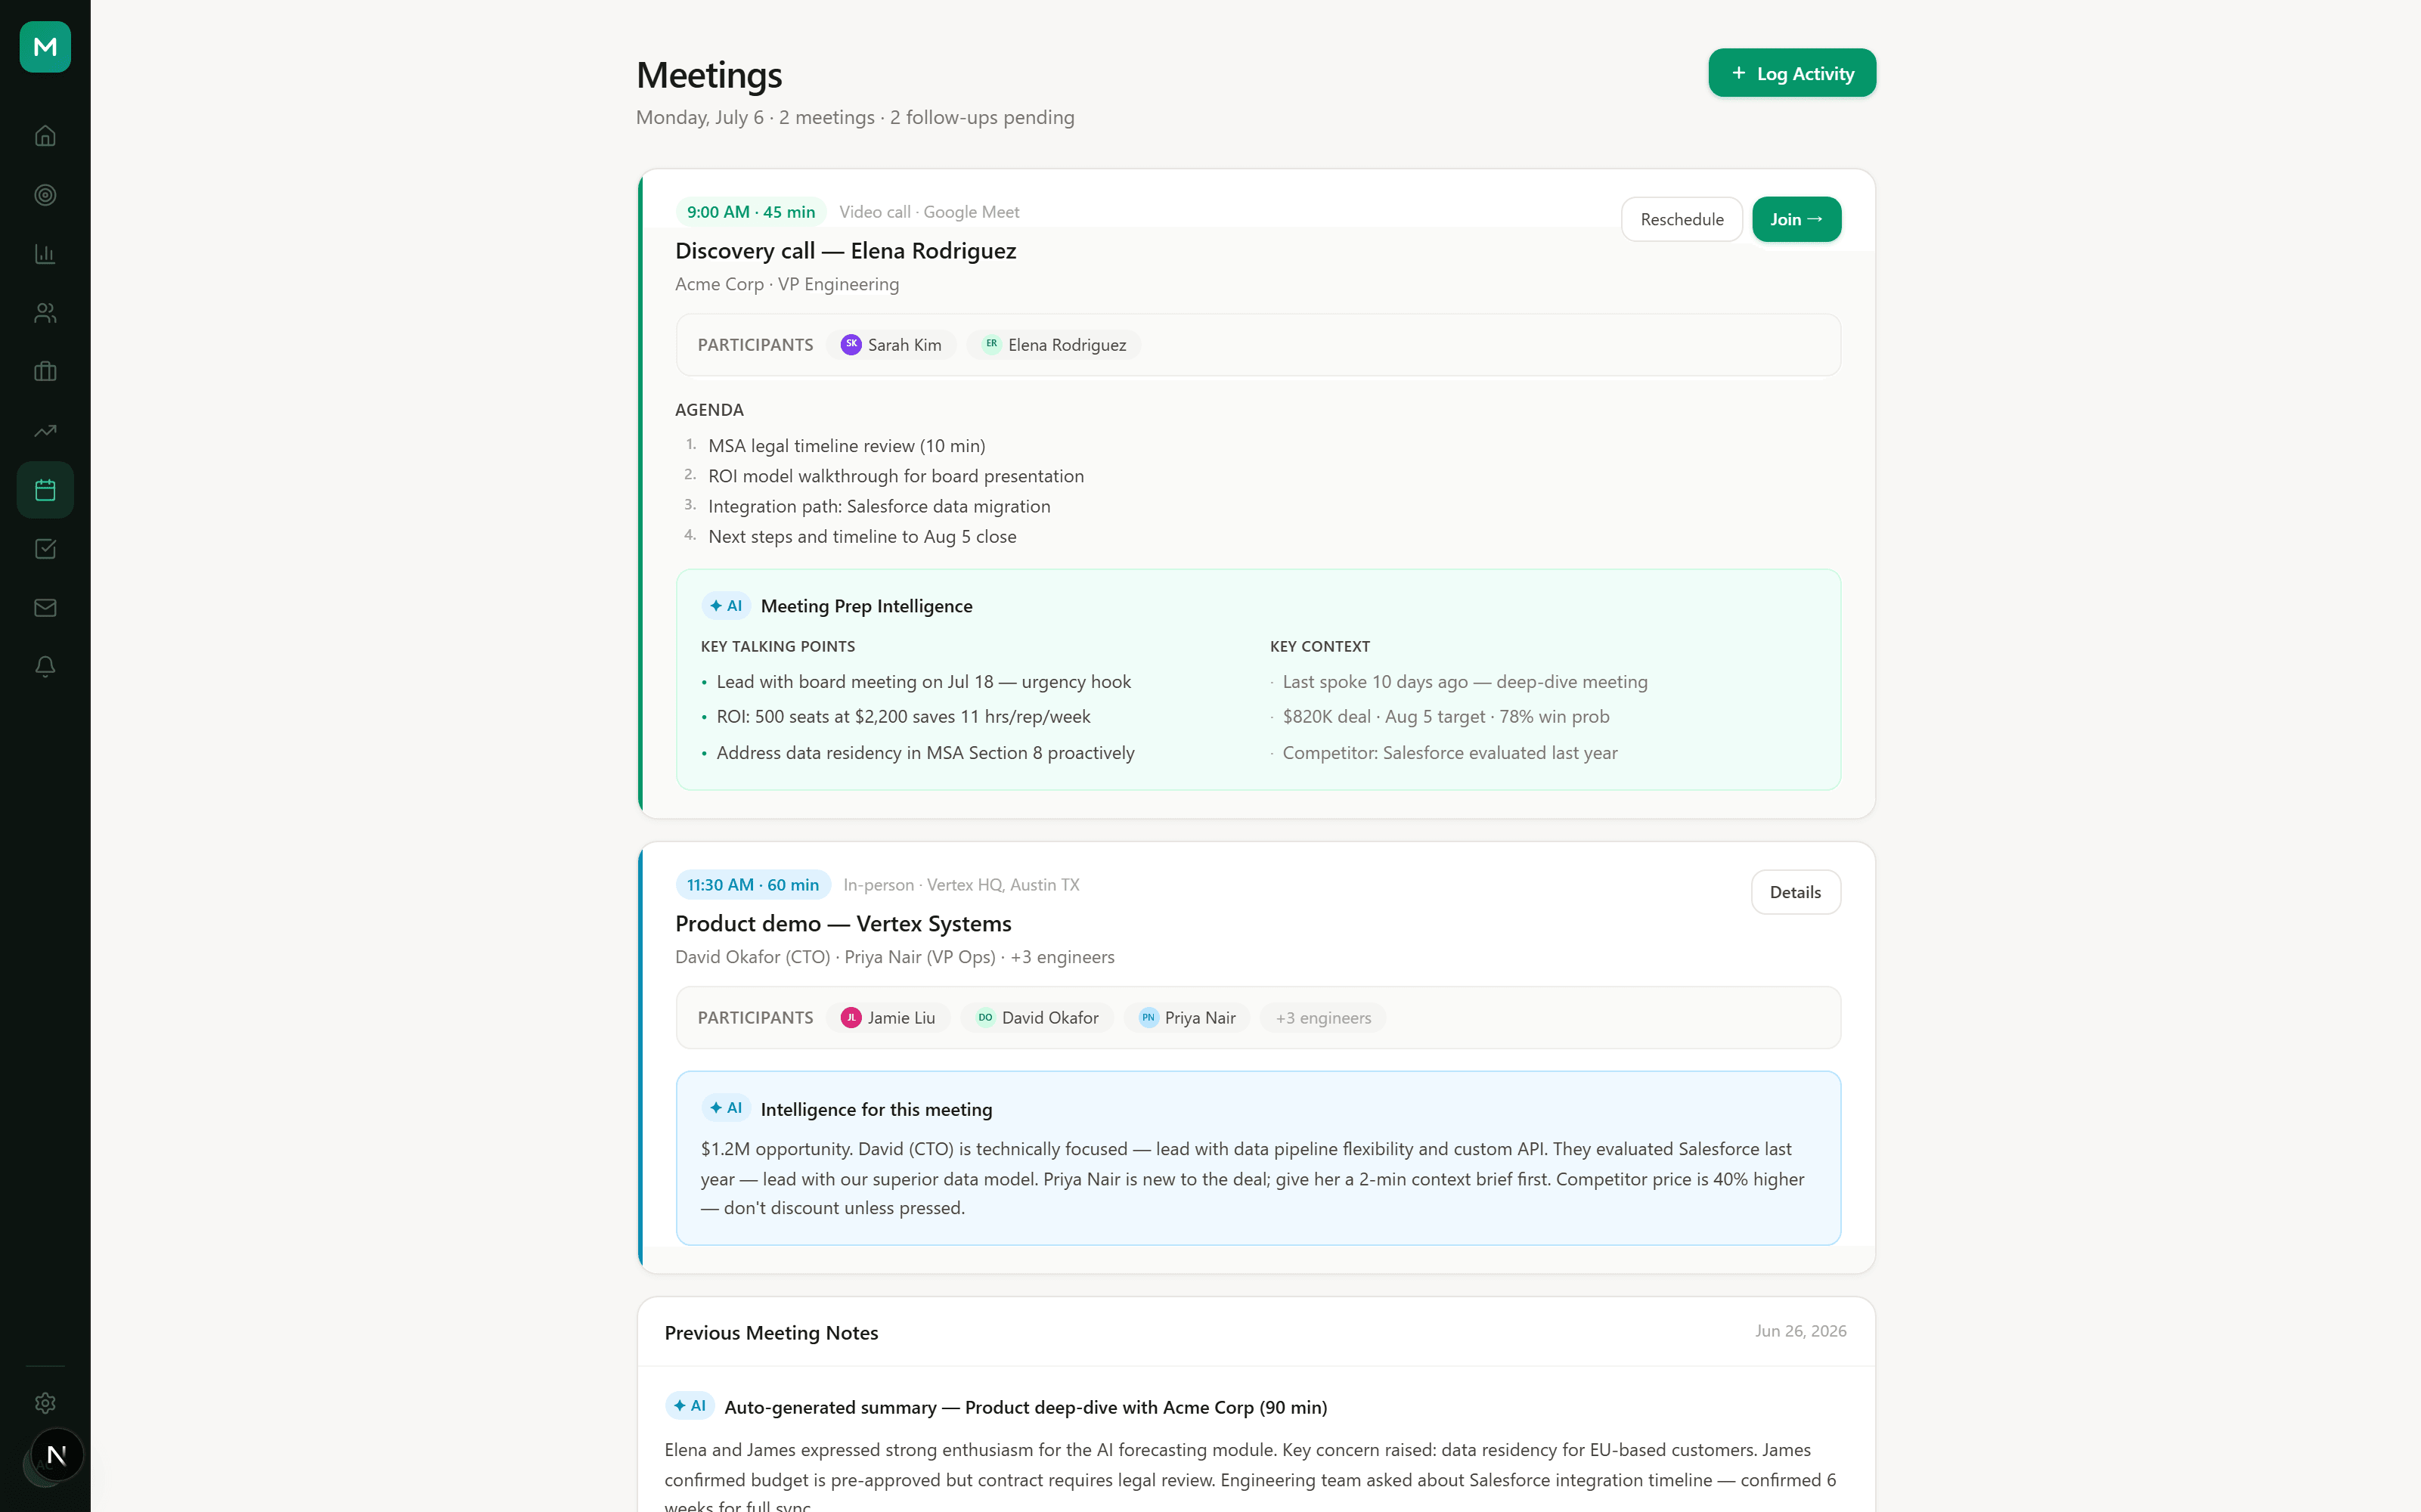Open the bar chart reports icon
Screen dimensions: 2421x1512
45,254
